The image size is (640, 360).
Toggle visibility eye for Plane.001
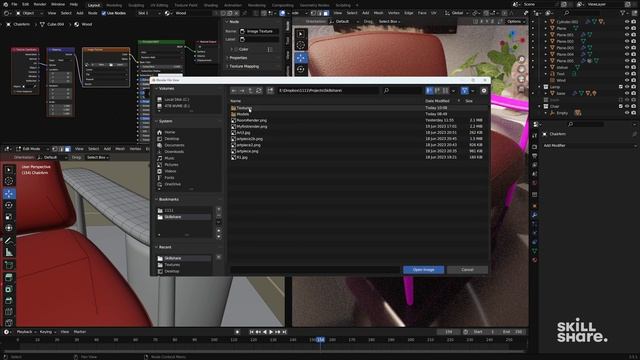click(627, 35)
